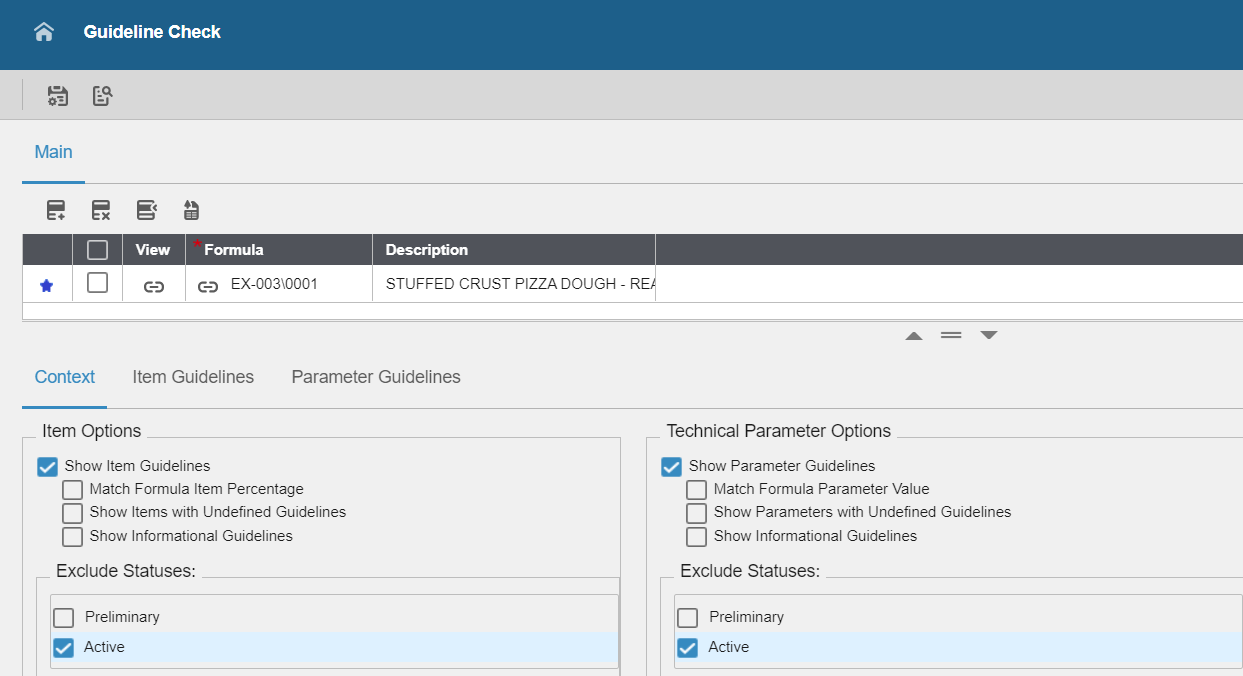
Task: Click the View link icon in formula row
Action: (x=154, y=286)
